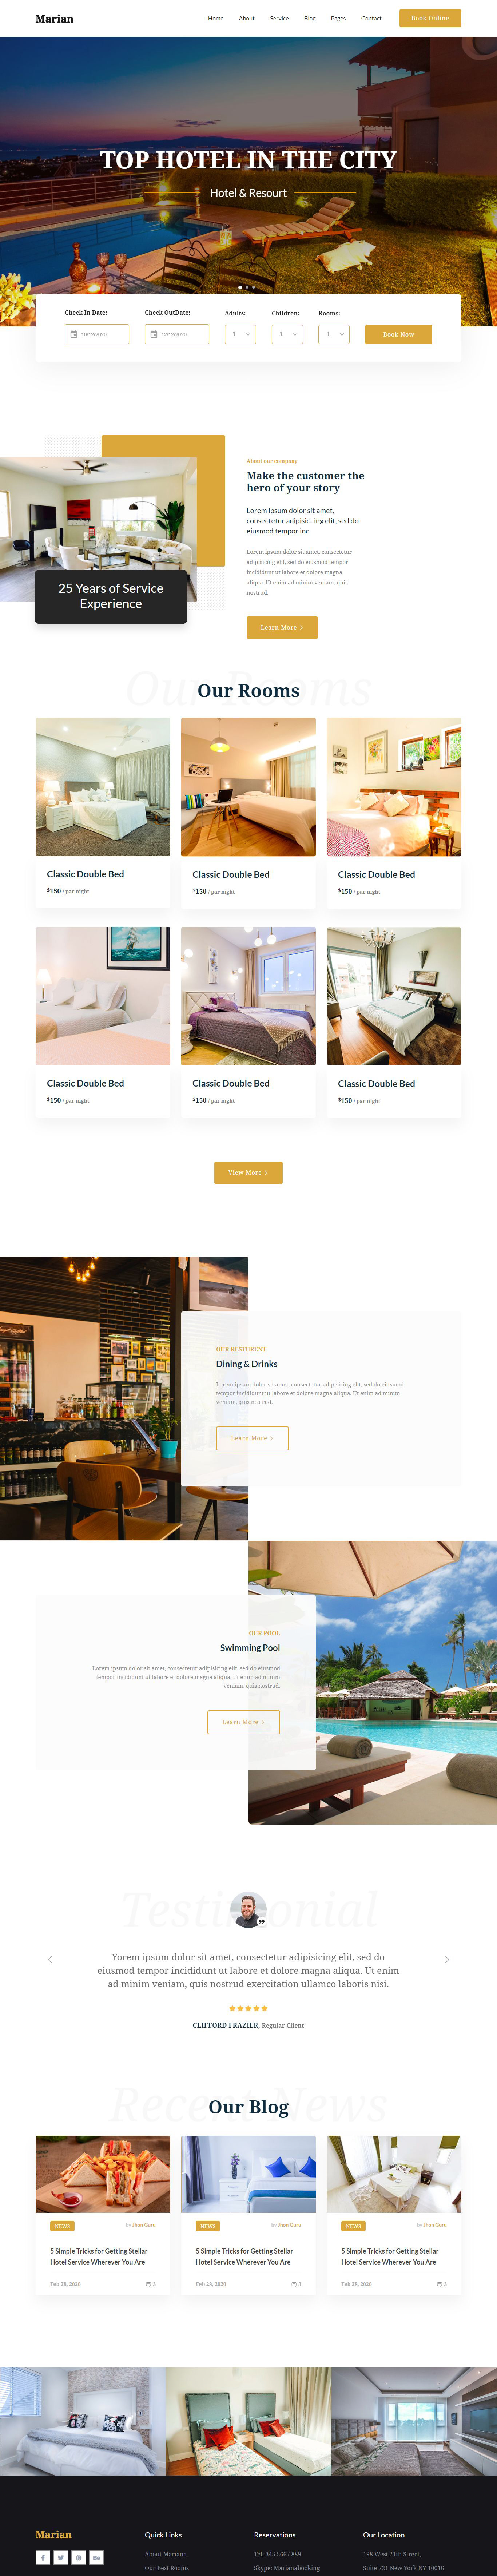Open the Pages menu item
The width and height of the screenshot is (497, 2576).
click(338, 18)
